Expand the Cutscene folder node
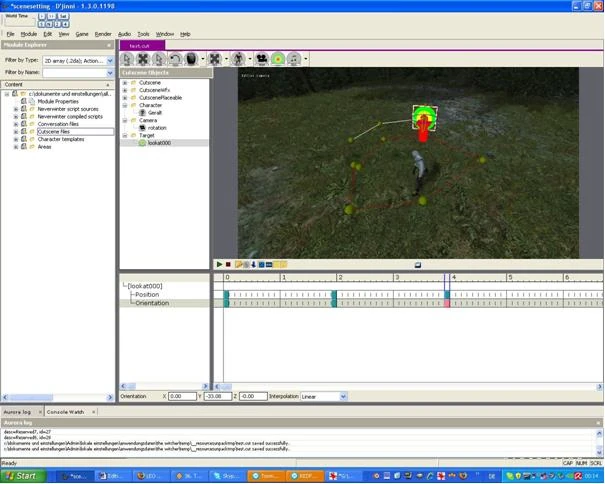605x484 pixels. (125, 83)
